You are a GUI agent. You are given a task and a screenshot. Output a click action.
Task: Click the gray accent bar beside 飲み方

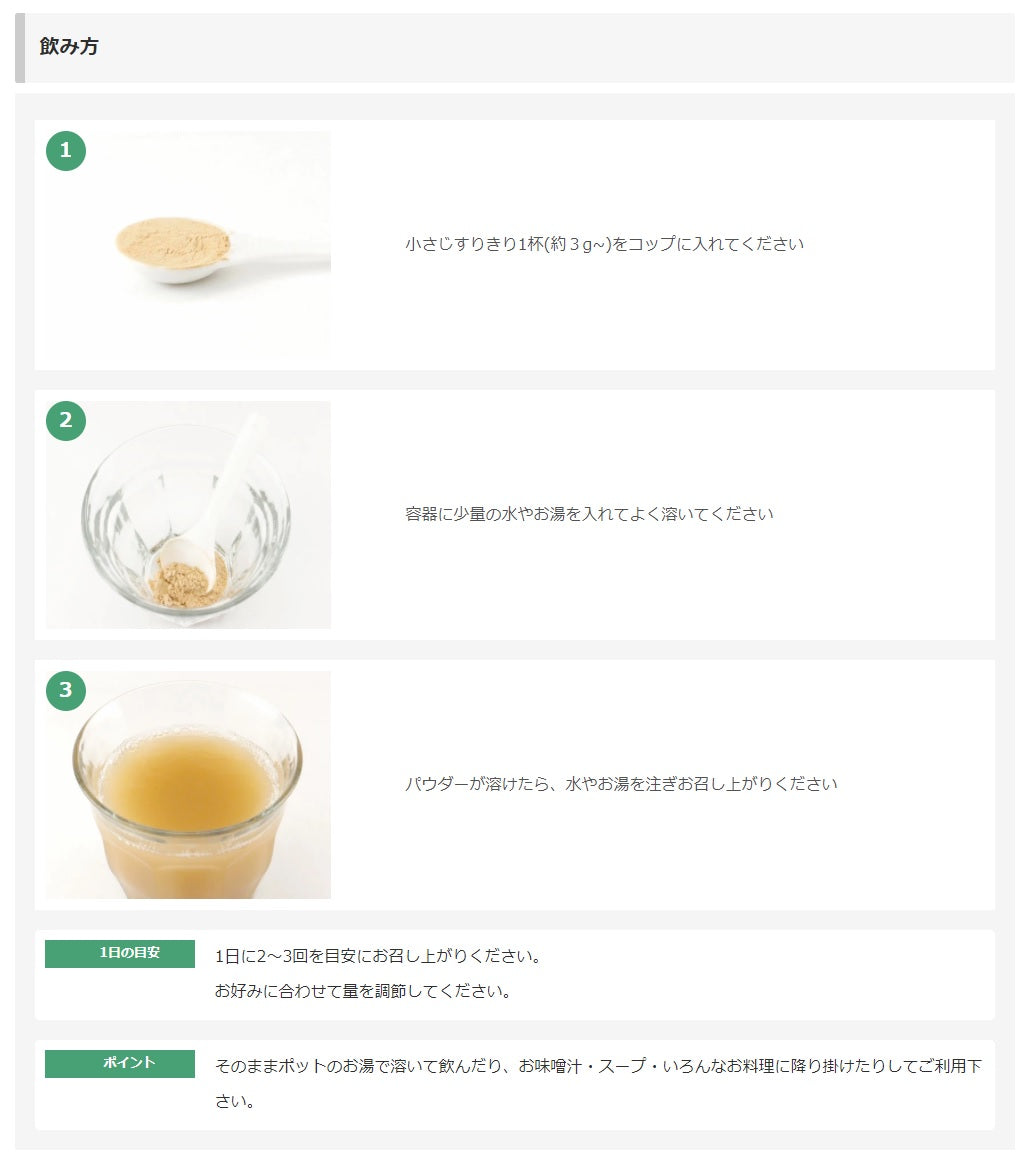(20, 48)
